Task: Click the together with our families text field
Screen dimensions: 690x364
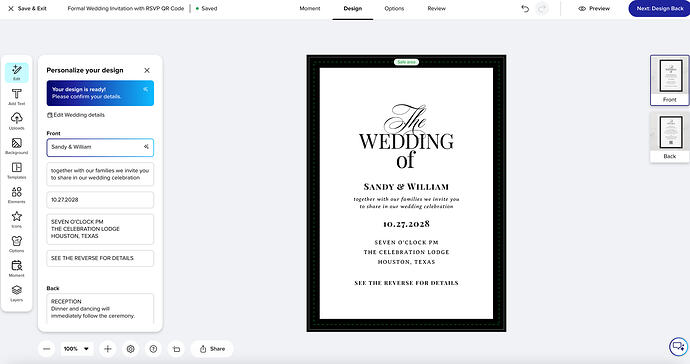Action: tap(100, 174)
